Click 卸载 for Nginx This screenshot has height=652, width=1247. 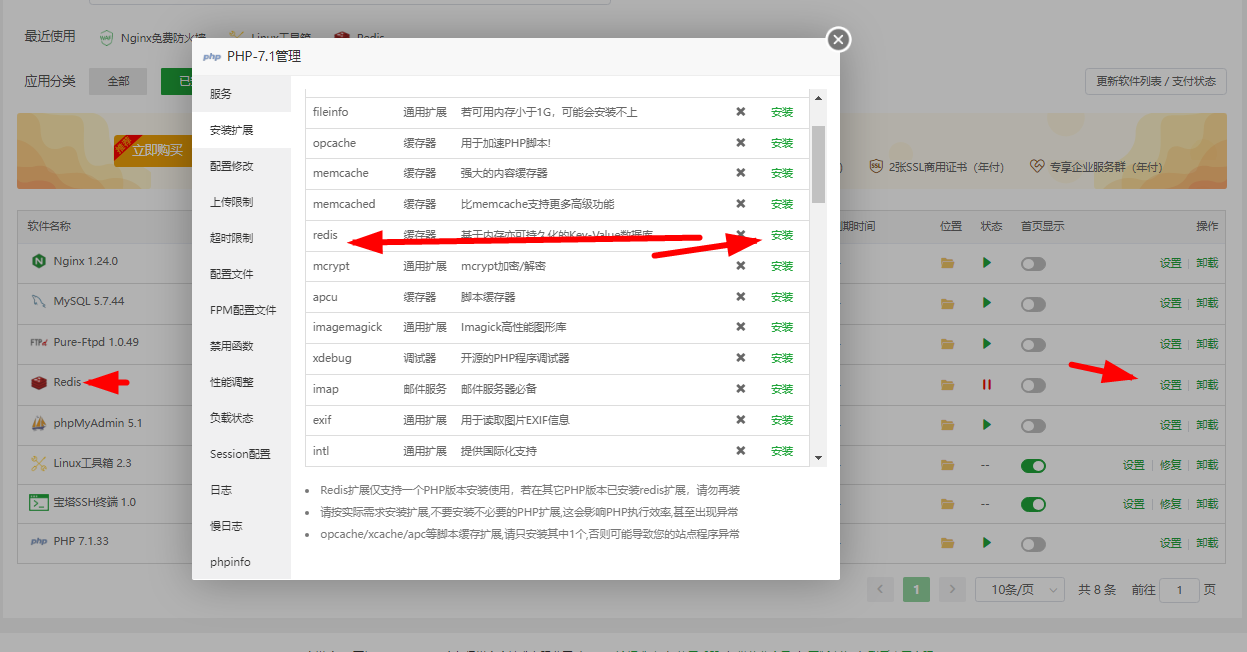coord(1207,263)
